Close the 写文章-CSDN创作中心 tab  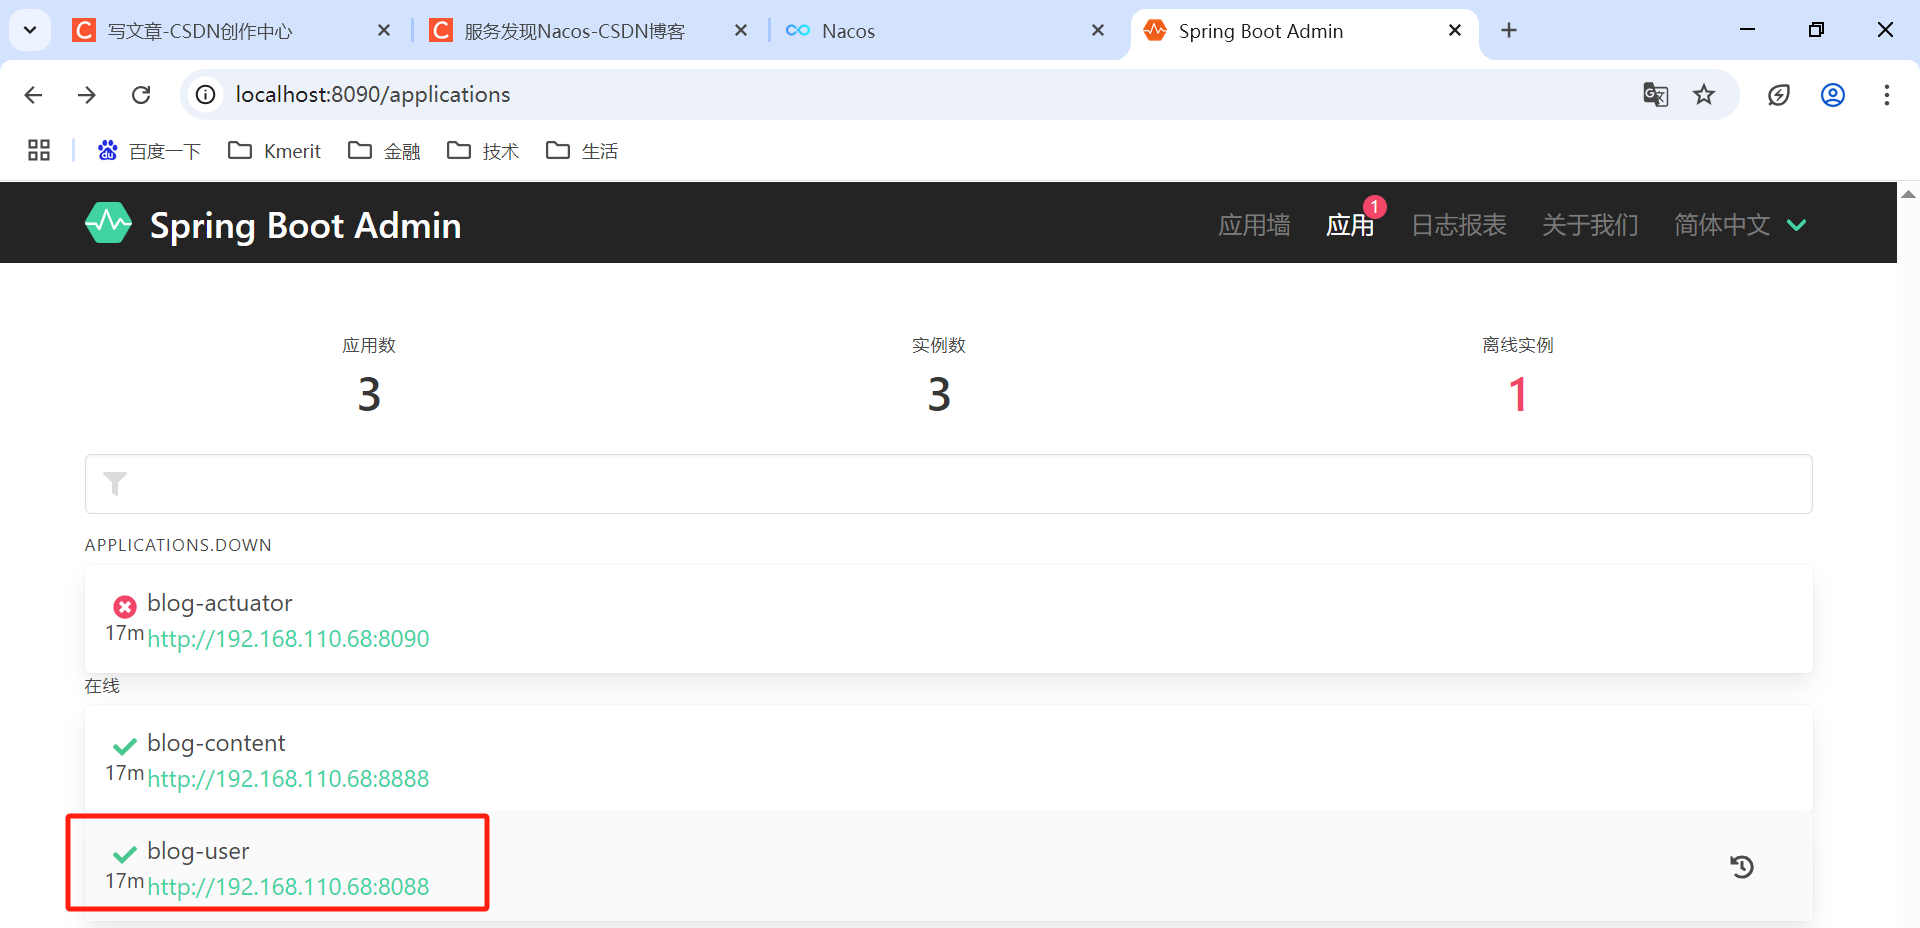(x=384, y=31)
